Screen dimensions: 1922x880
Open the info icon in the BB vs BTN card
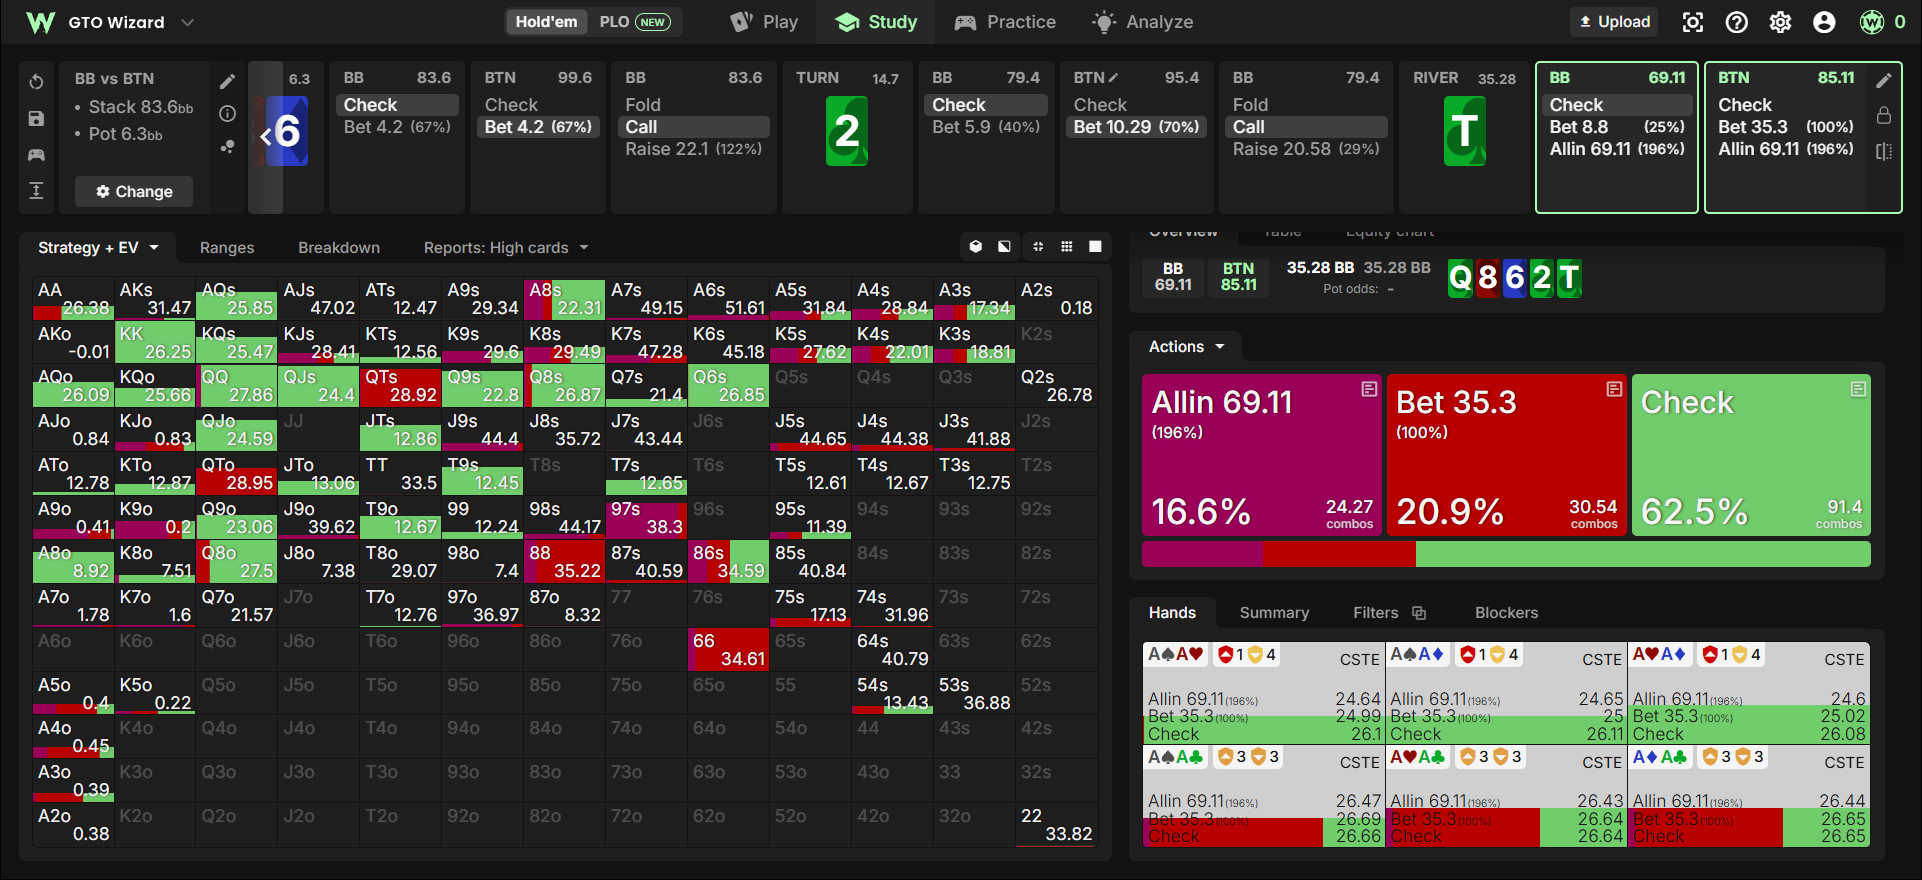[x=228, y=114]
